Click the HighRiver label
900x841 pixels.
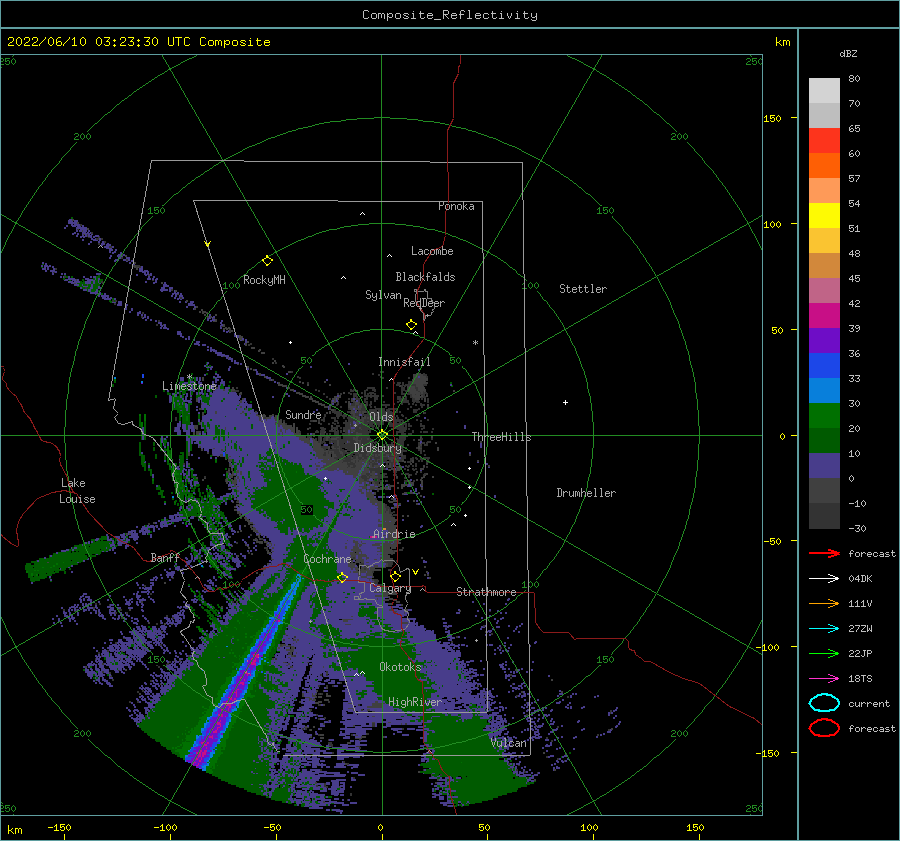click(414, 702)
